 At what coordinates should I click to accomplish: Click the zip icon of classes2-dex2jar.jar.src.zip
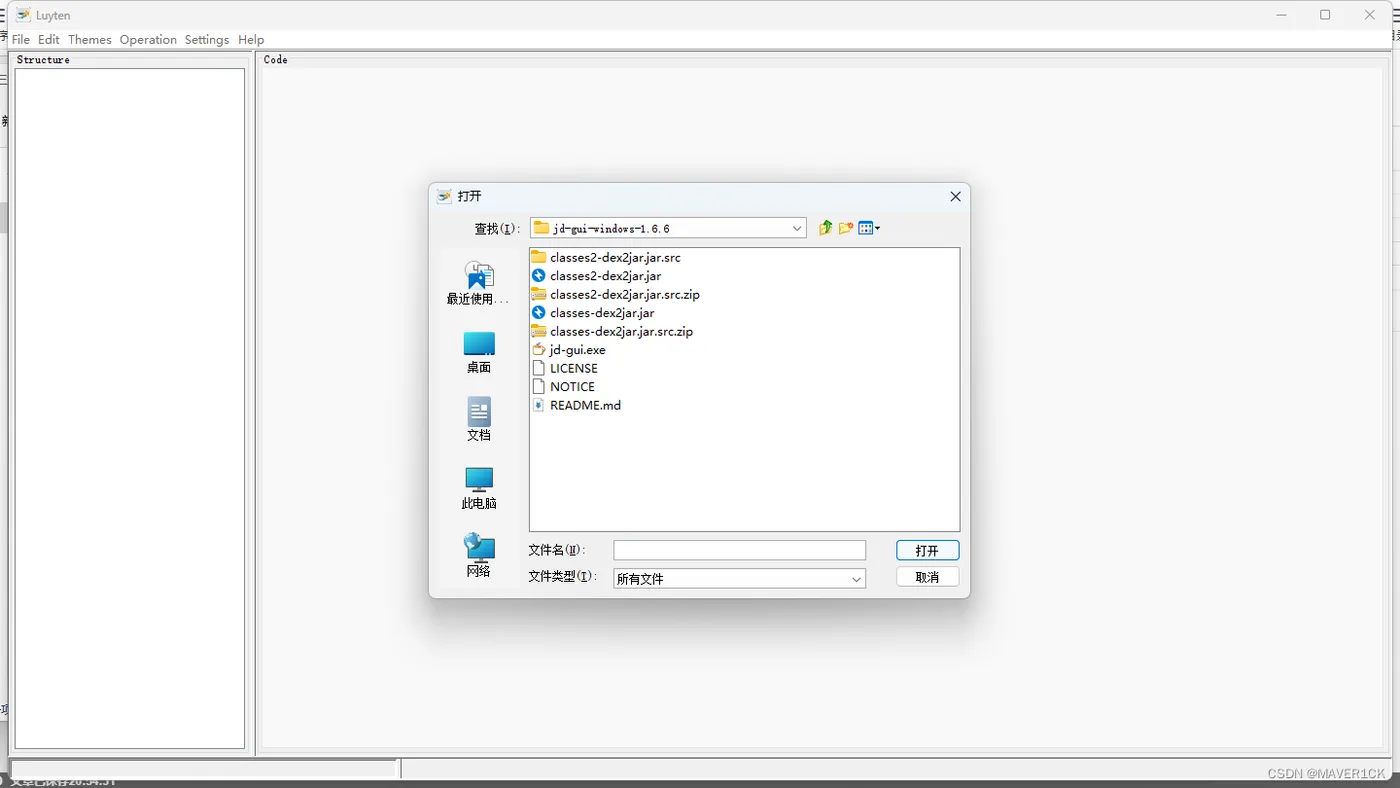point(539,294)
